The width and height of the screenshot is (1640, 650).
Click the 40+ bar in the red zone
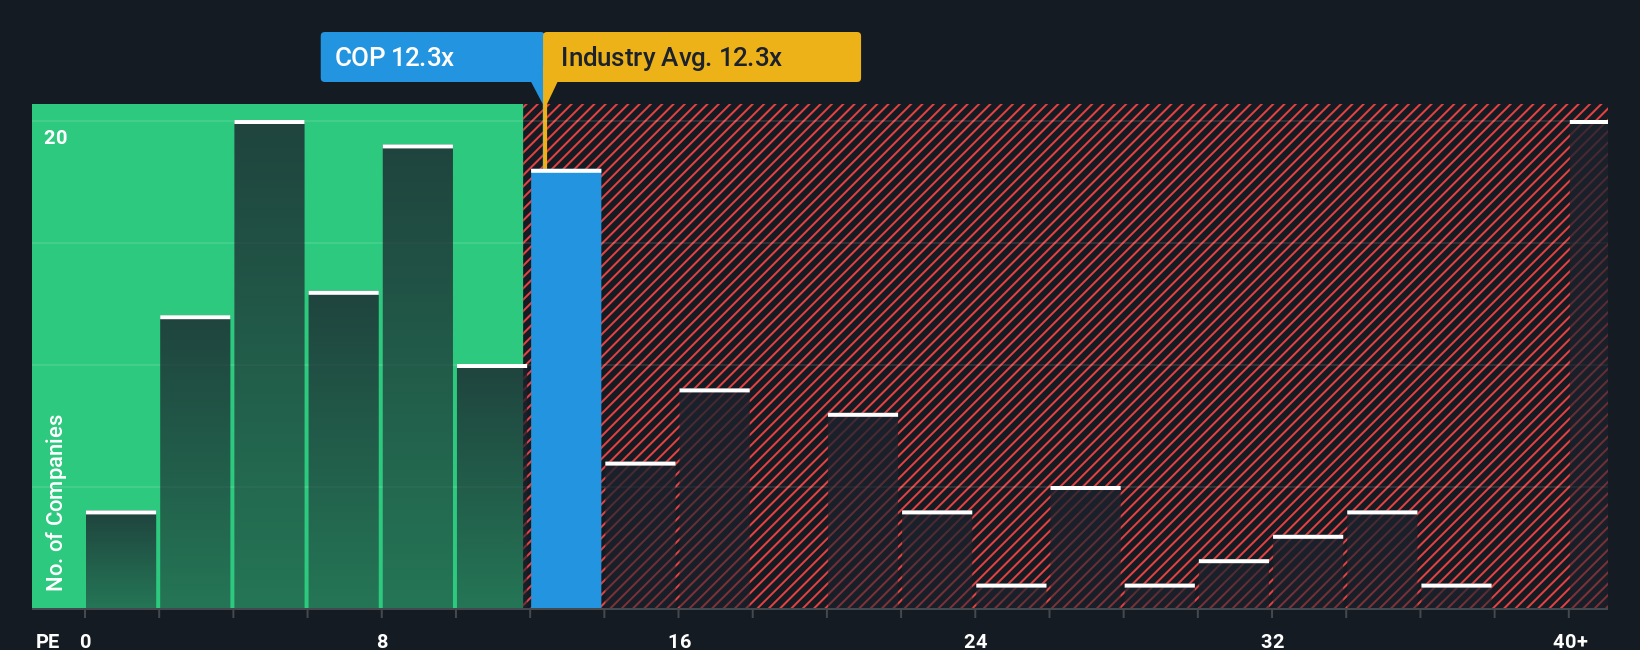coord(1588,364)
